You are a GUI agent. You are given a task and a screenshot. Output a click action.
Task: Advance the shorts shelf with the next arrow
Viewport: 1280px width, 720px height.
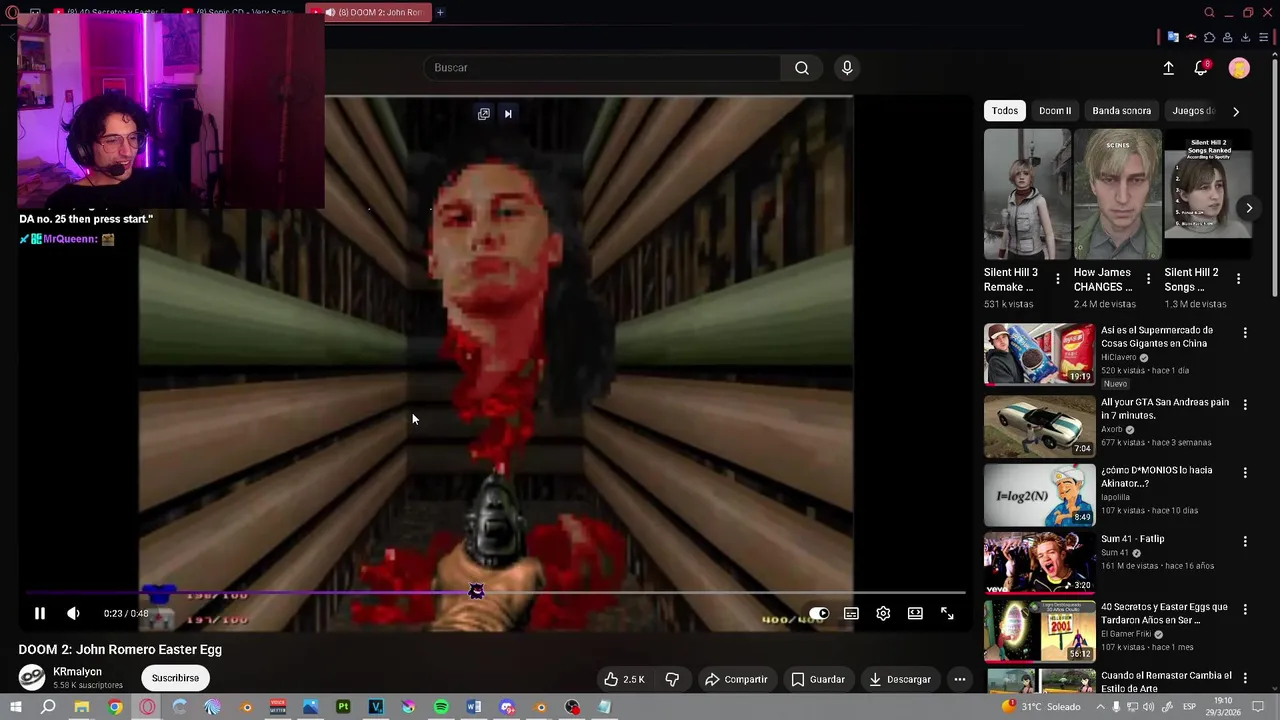coord(1249,208)
